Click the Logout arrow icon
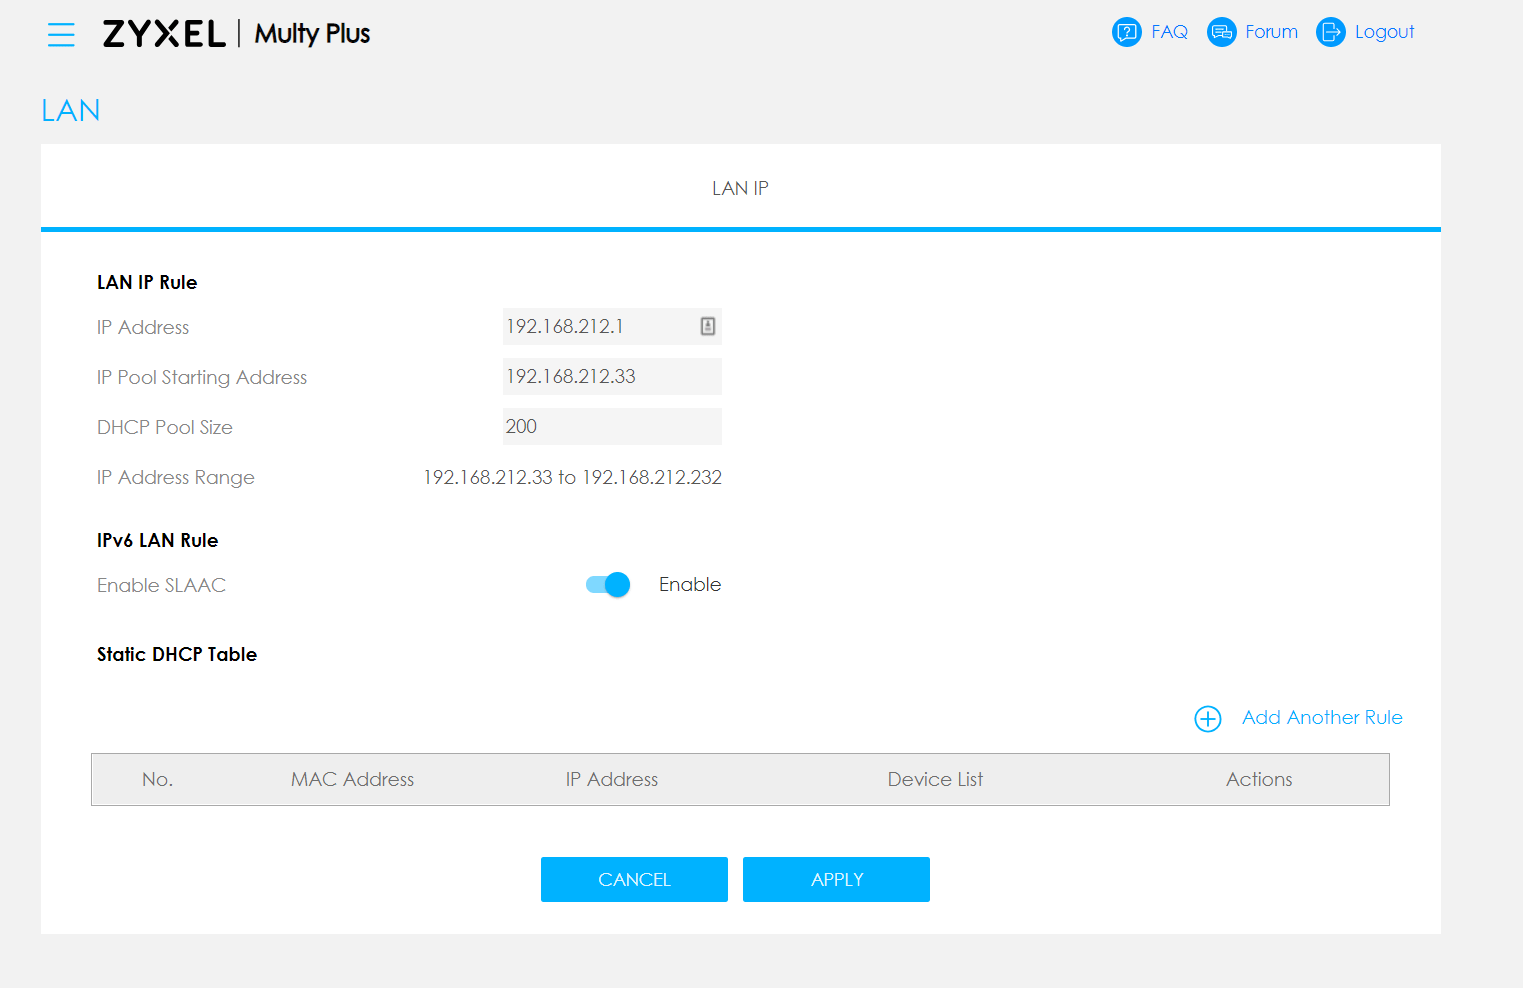The width and height of the screenshot is (1523, 988). [1330, 32]
